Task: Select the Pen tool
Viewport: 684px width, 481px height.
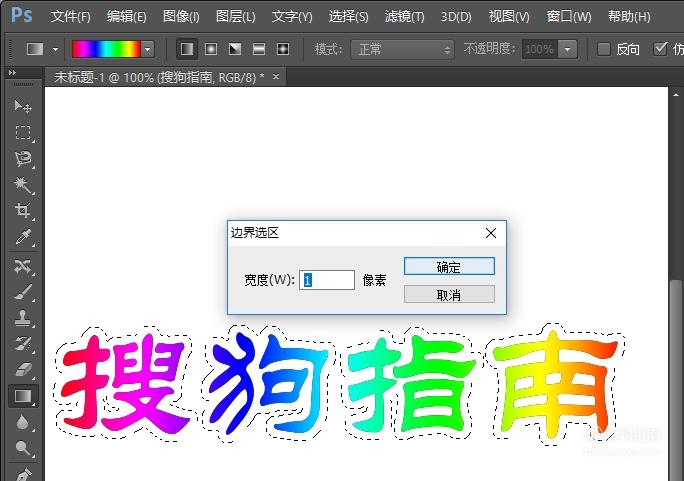Action: [22, 474]
